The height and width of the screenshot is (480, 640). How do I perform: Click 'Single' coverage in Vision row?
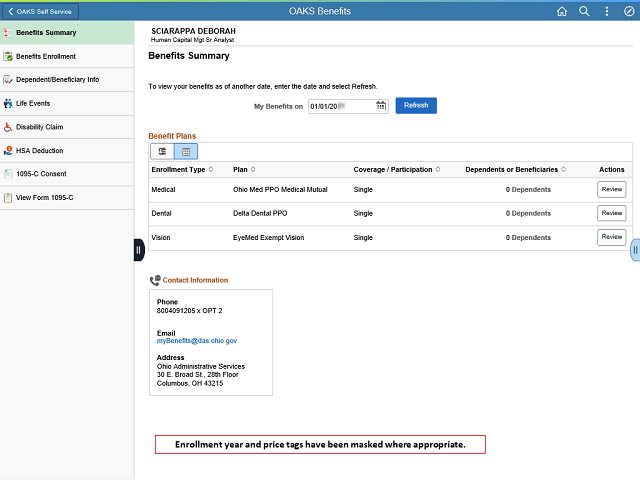click(x=363, y=238)
